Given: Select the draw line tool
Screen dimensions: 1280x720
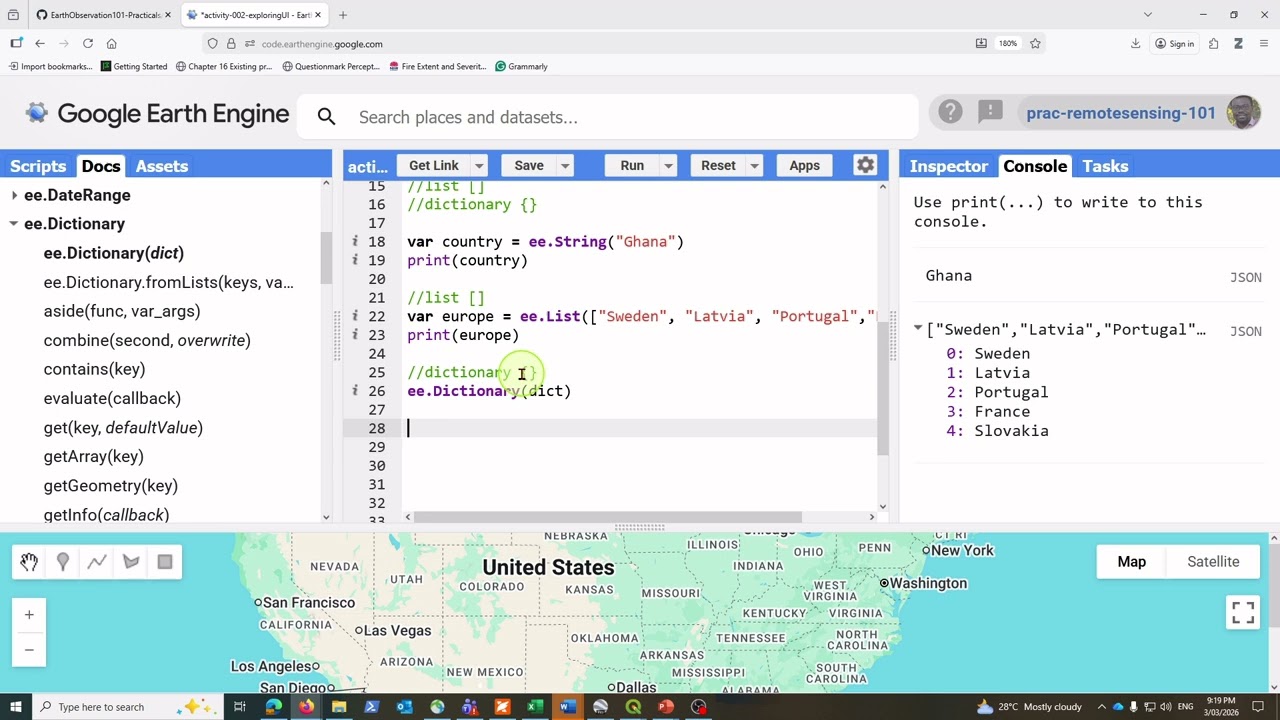Looking at the screenshot, I should (97, 562).
